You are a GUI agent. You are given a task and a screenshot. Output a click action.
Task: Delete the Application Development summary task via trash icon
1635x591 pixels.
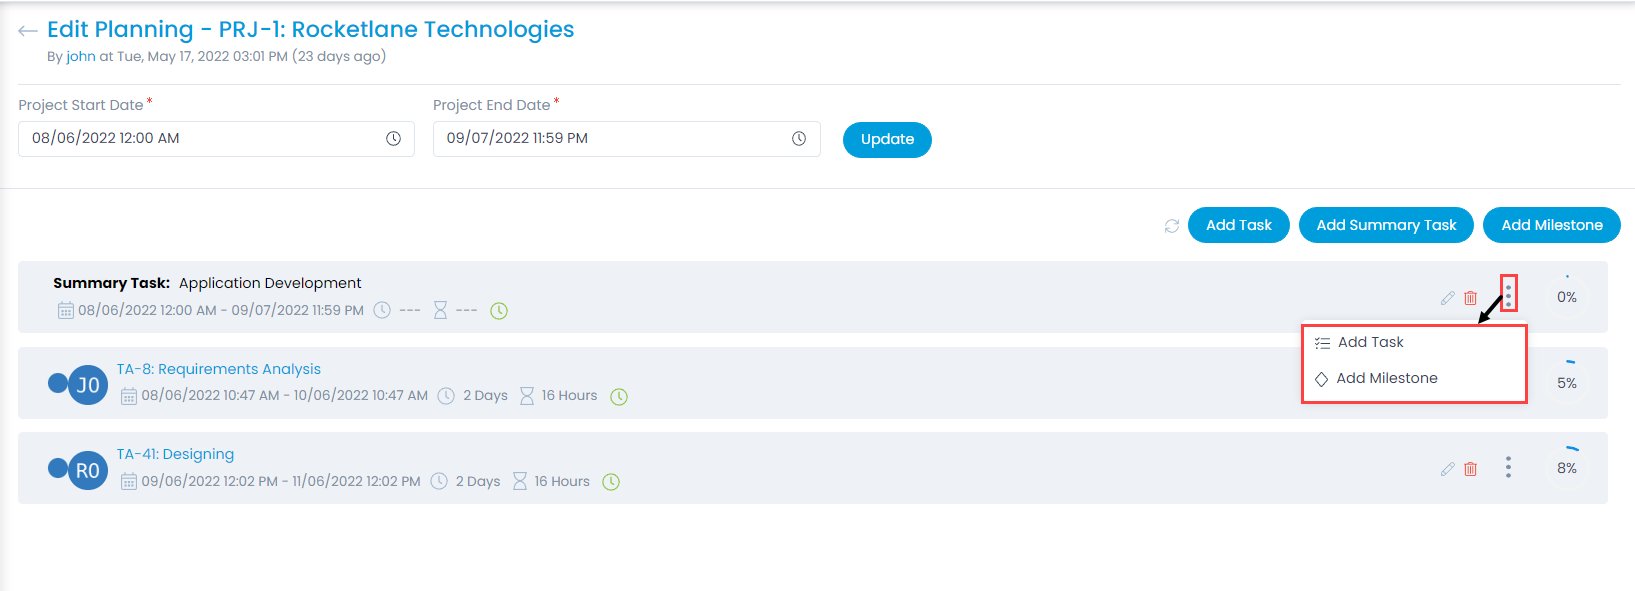pyautogui.click(x=1470, y=296)
